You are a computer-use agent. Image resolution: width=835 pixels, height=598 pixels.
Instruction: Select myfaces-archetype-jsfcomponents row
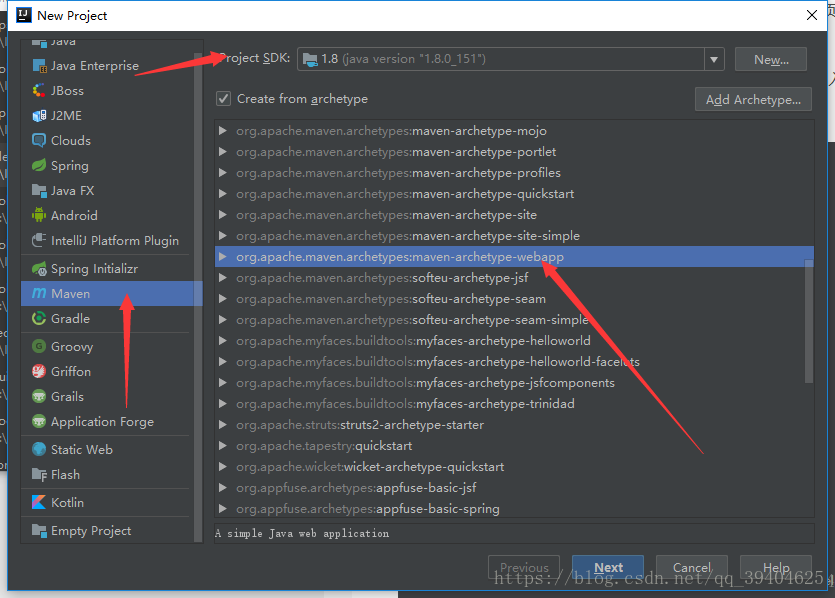(x=514, y=383)
